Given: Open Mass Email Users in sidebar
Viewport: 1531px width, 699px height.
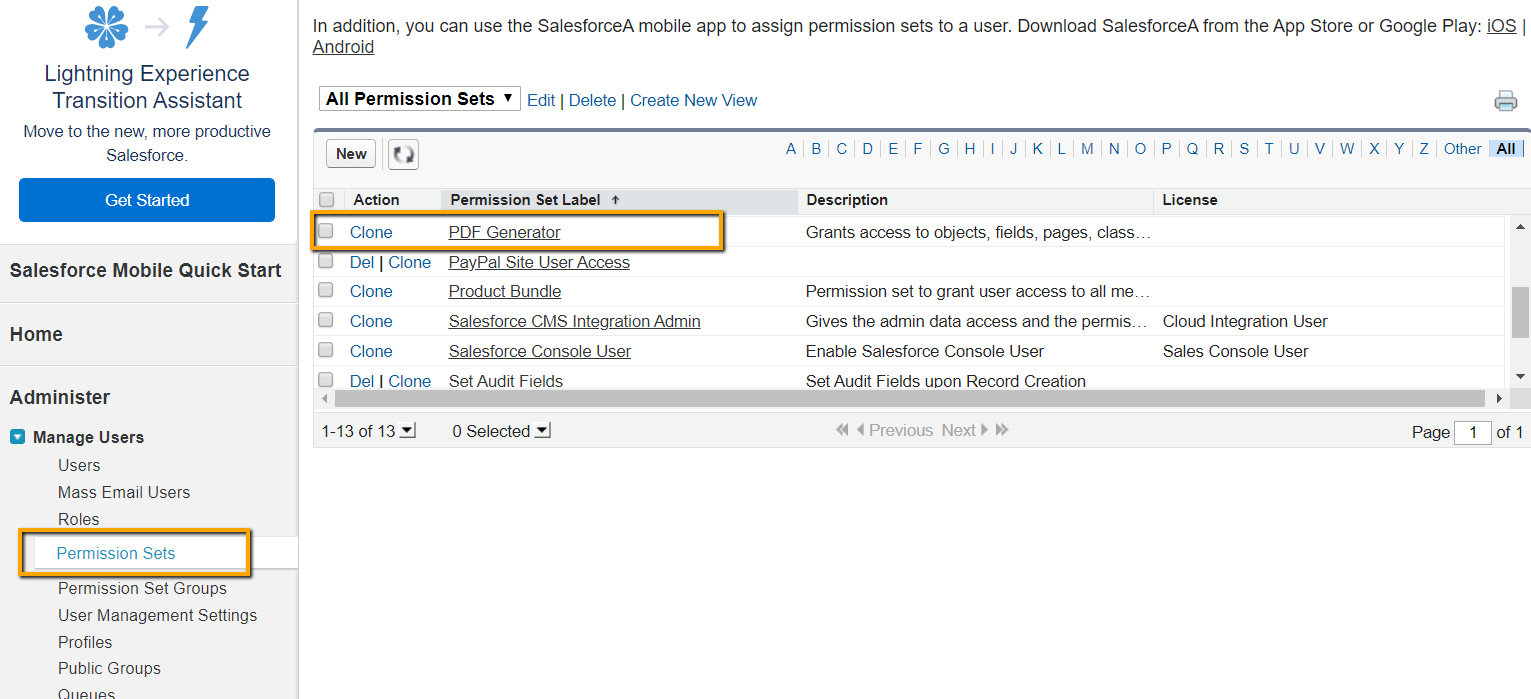Looking at the screenshot, I should 124,492.
